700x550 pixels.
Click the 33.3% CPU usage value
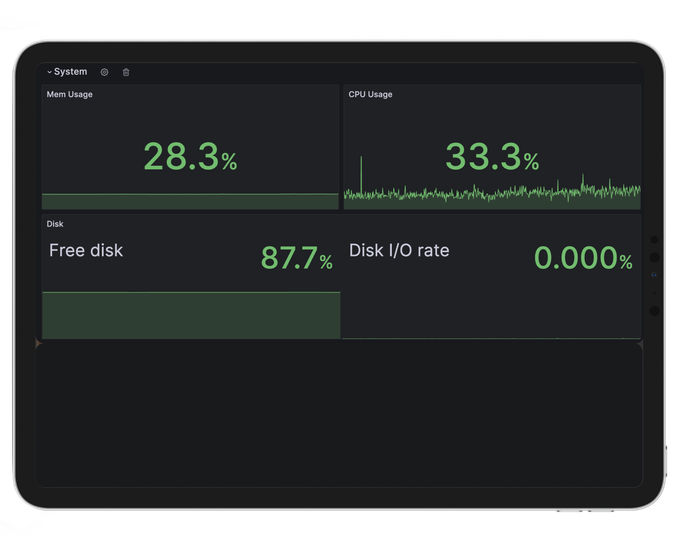491,157
